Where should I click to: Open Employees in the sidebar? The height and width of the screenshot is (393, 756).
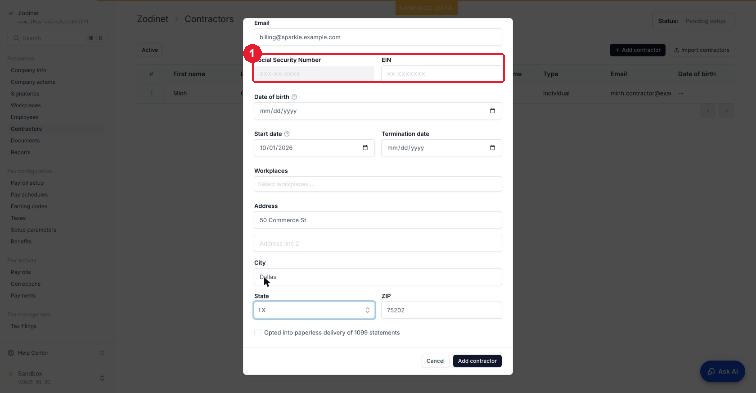24,117
